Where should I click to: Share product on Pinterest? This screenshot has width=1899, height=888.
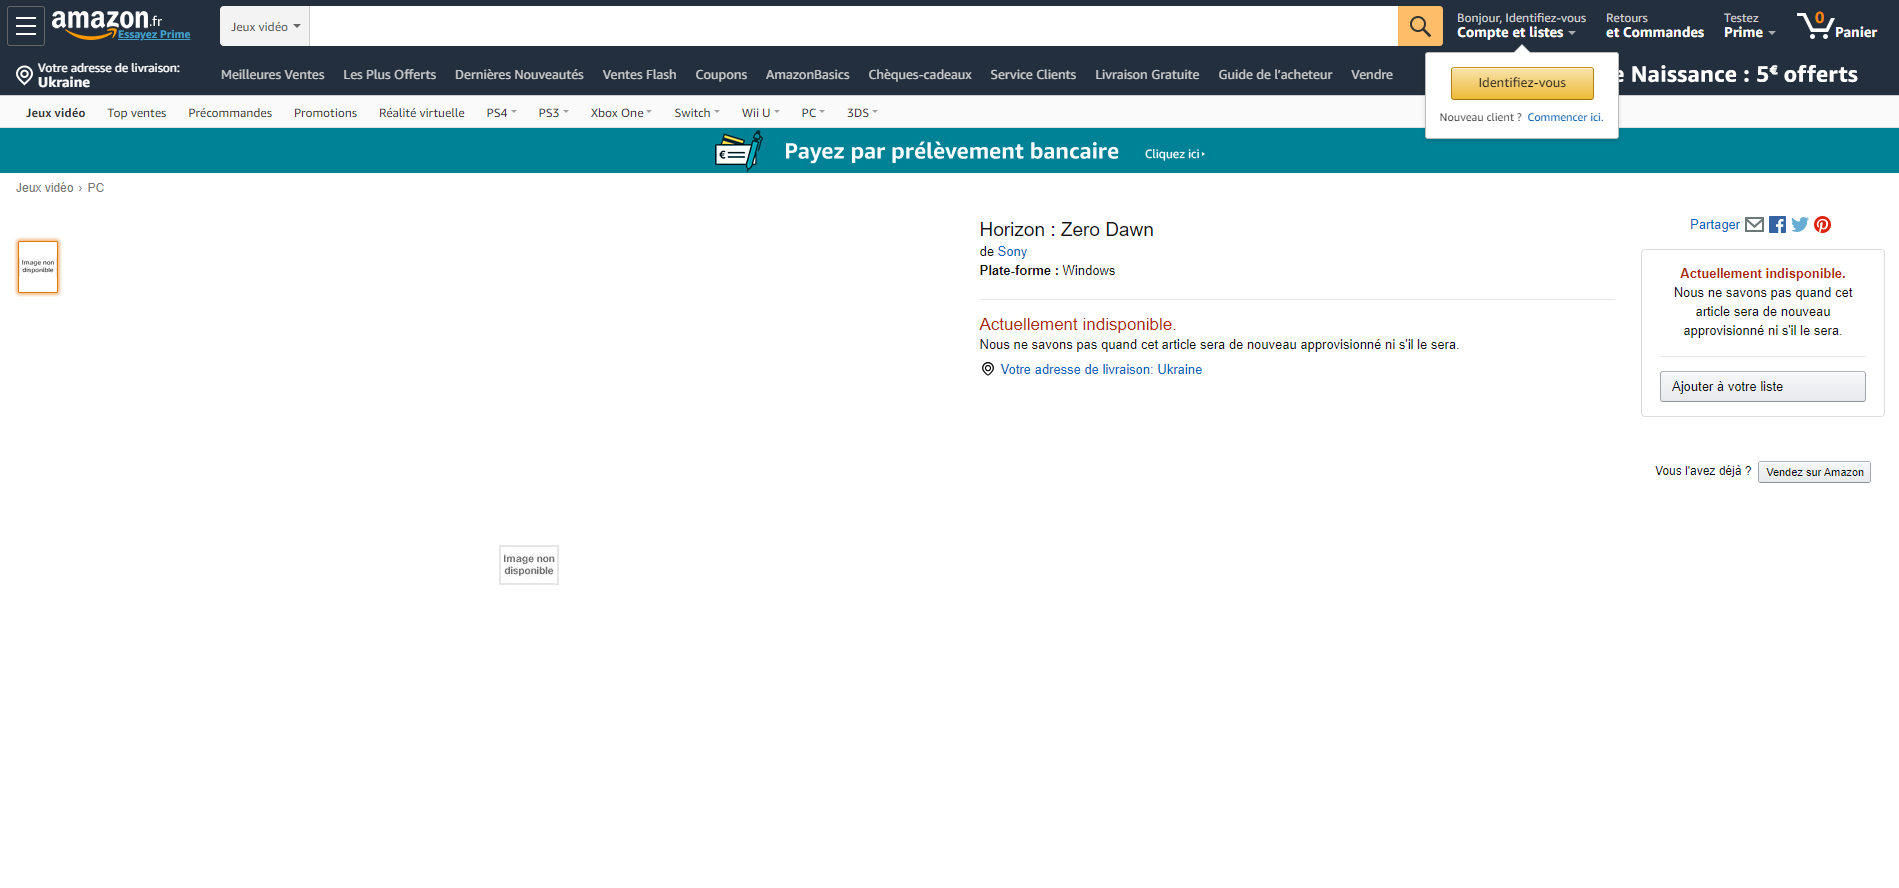[x=1823, y=225]
